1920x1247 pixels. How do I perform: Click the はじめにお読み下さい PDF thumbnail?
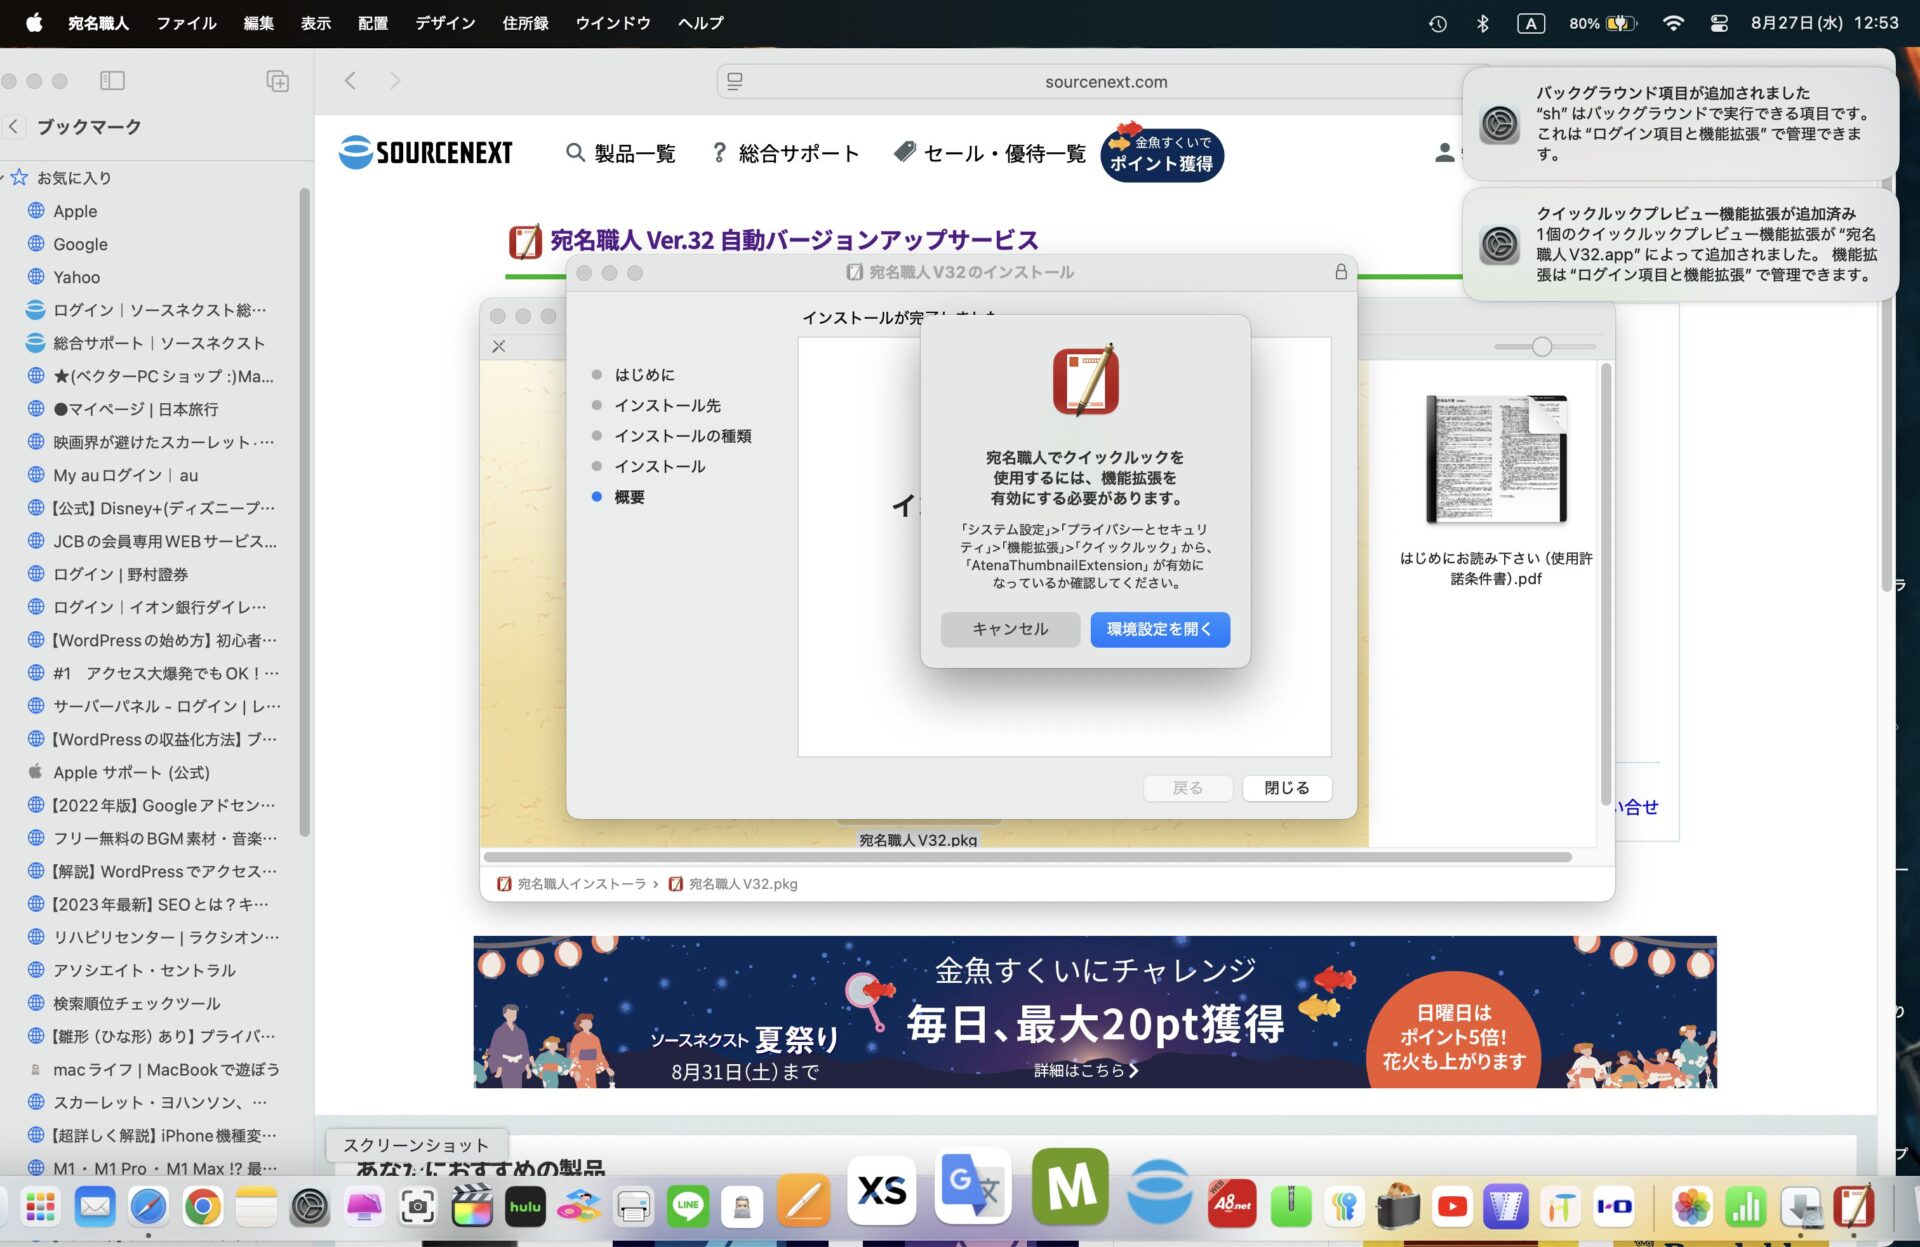[x=1496, y=459]
